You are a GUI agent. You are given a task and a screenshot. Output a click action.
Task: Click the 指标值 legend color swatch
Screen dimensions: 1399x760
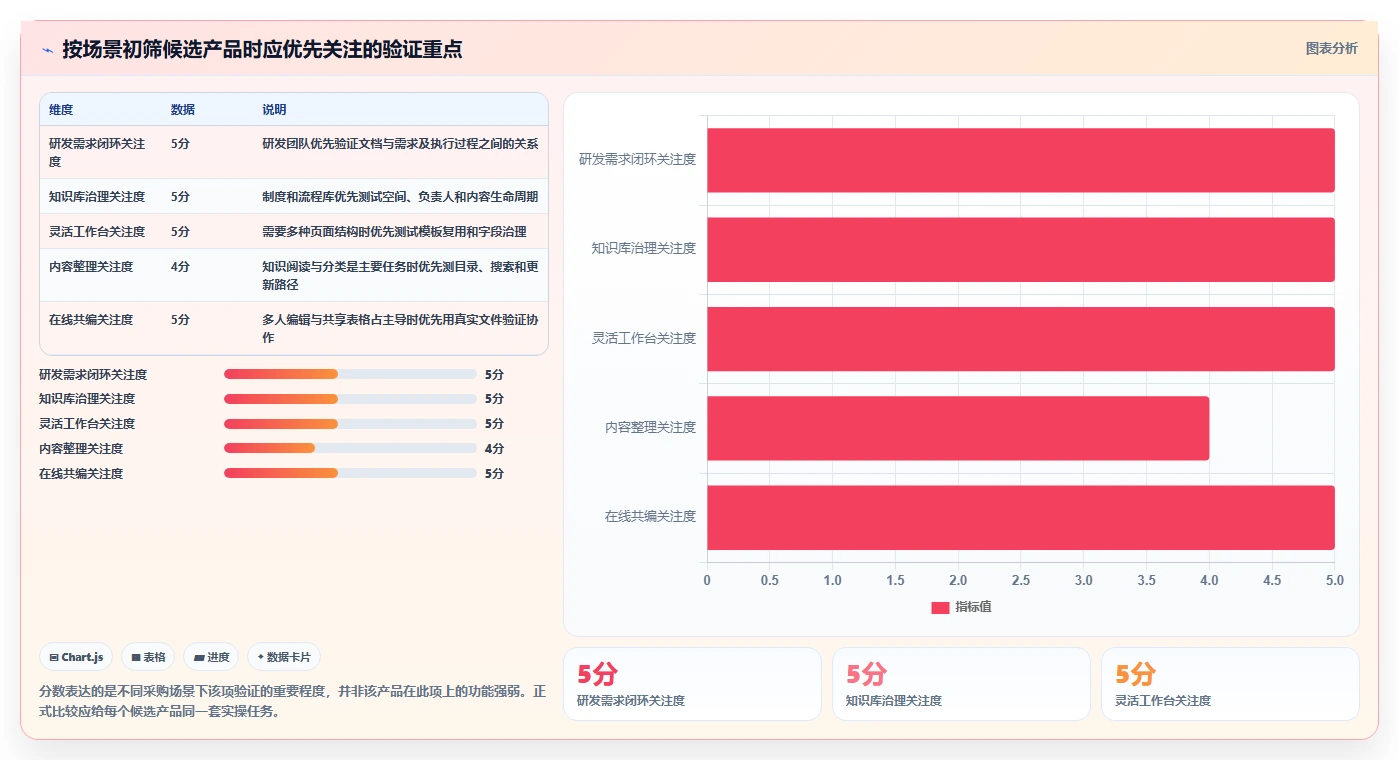click(x=940, y=608)
